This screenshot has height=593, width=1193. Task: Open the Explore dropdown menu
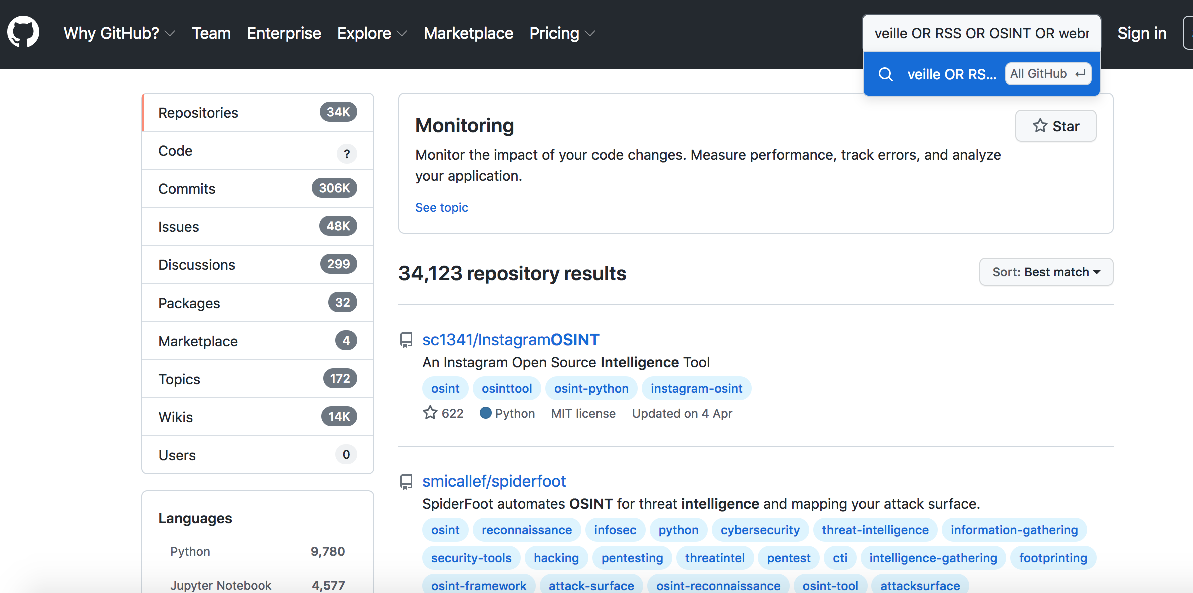point(371,33)
